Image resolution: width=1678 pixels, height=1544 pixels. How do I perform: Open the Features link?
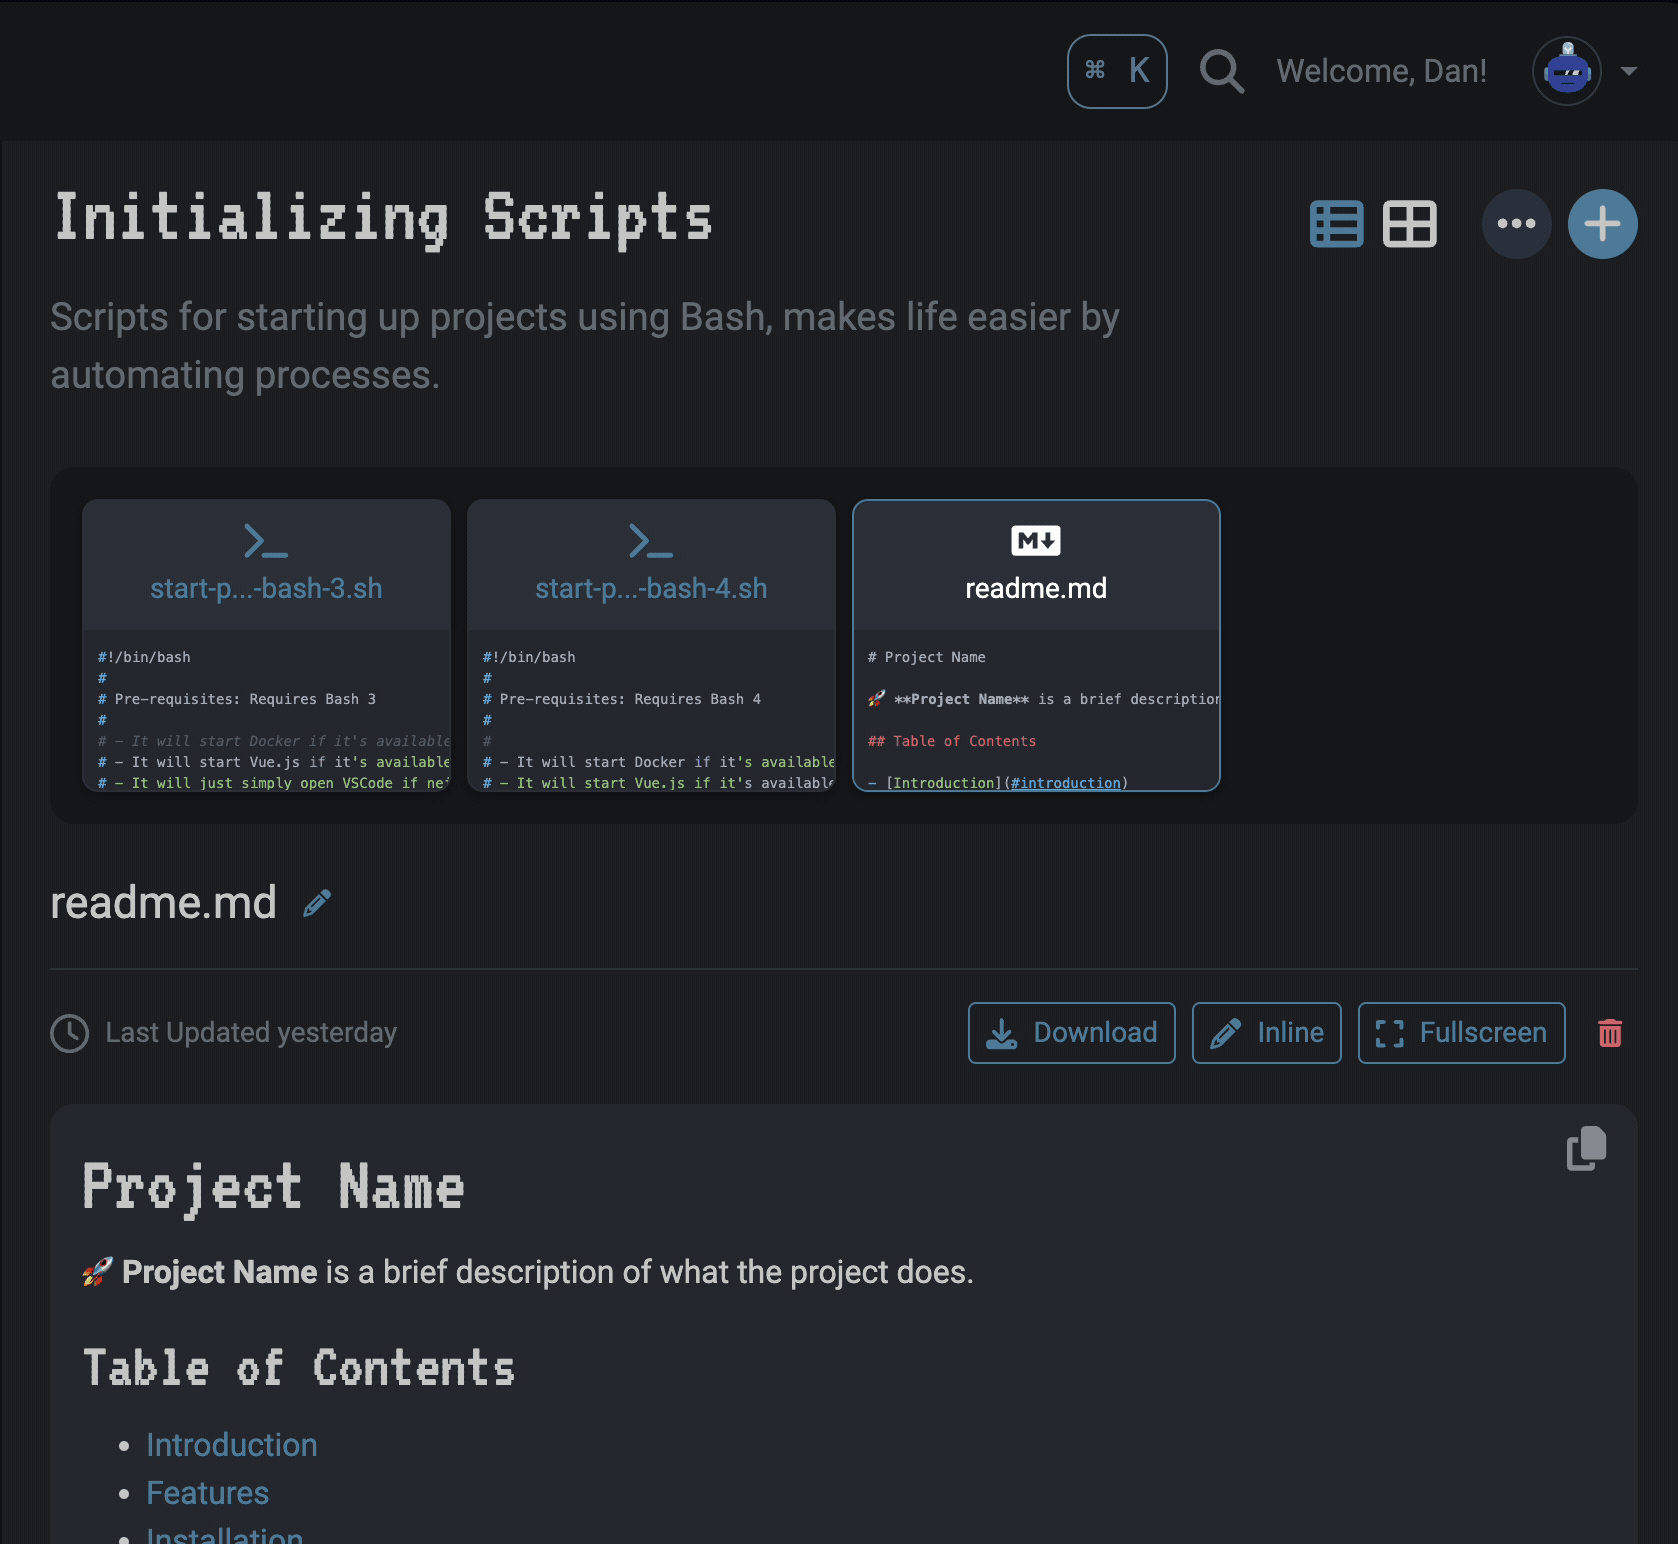(207, 1492)
